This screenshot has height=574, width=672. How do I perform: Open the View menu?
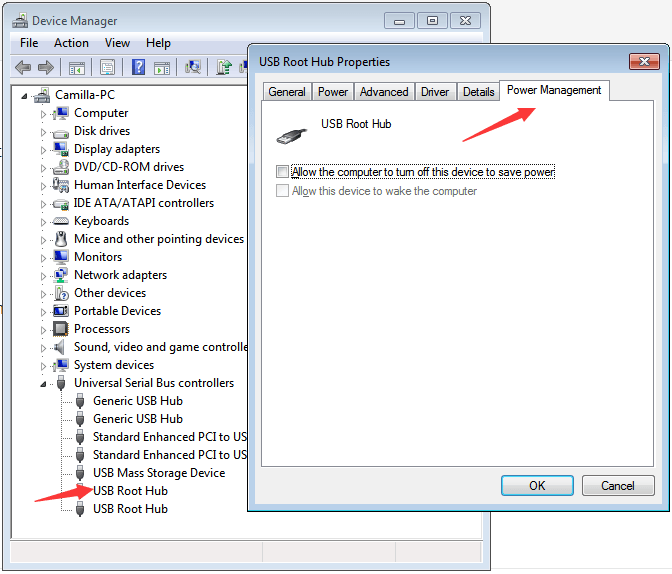click(117, 43)
